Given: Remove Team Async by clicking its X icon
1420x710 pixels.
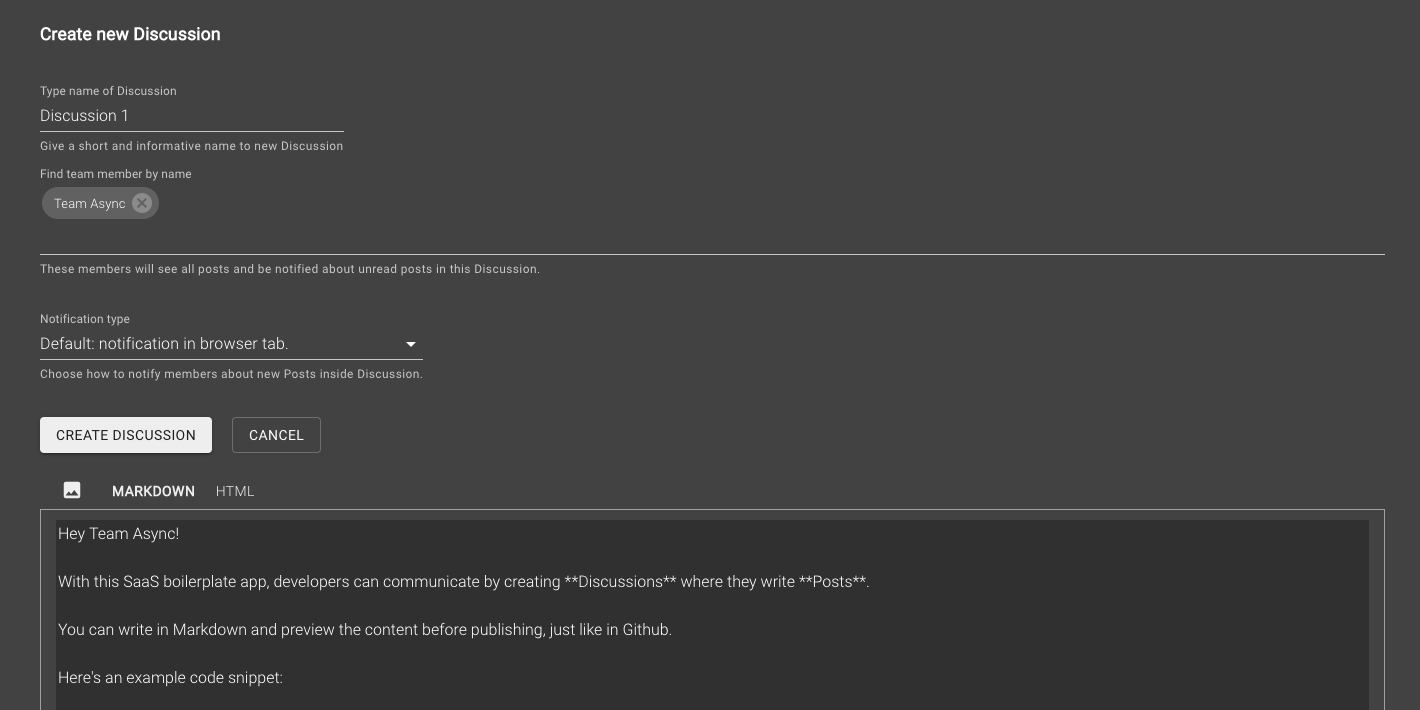Looking at the screenshot, I should point(142,203).
